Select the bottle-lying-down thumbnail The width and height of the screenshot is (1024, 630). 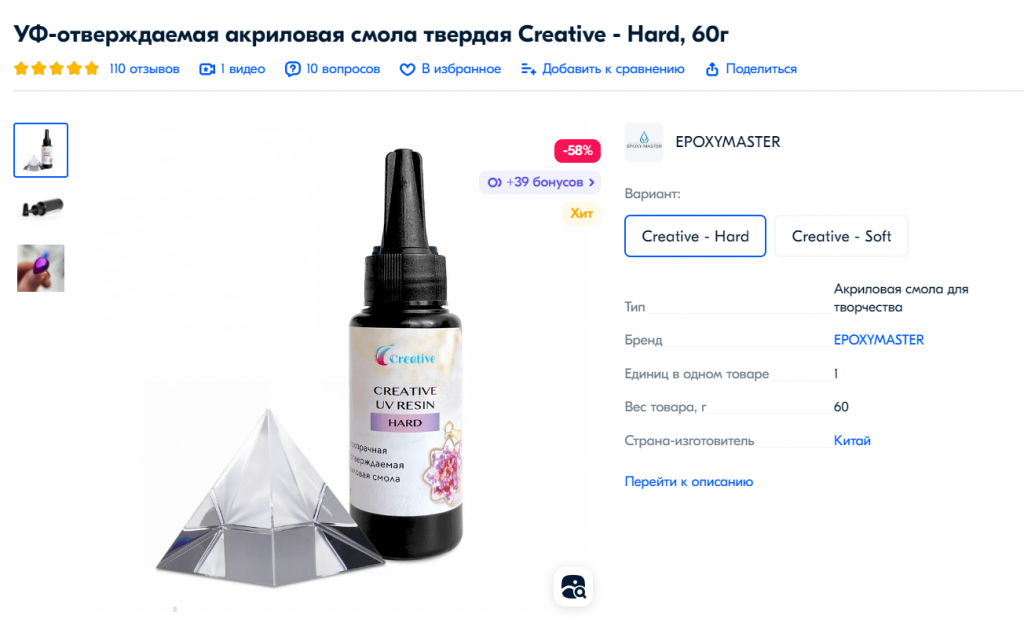40,208
